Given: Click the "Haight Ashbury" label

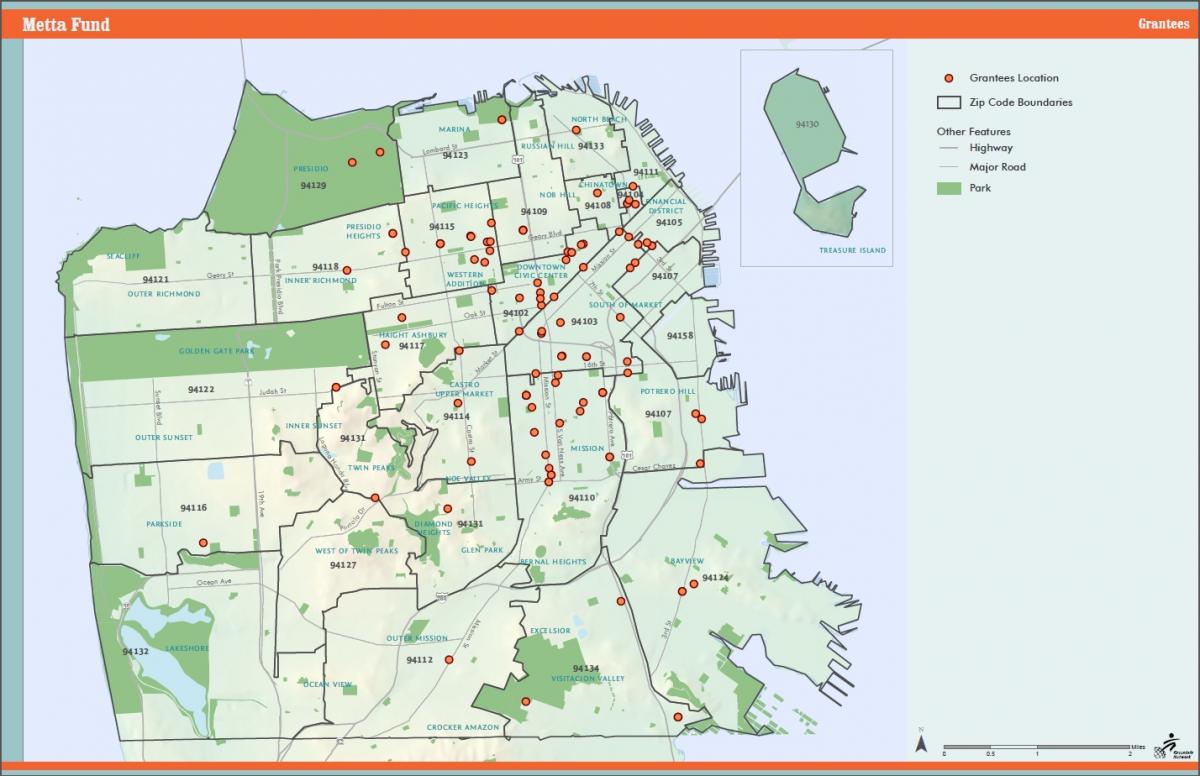Looking at the screenshot, I should coord(413,335).
